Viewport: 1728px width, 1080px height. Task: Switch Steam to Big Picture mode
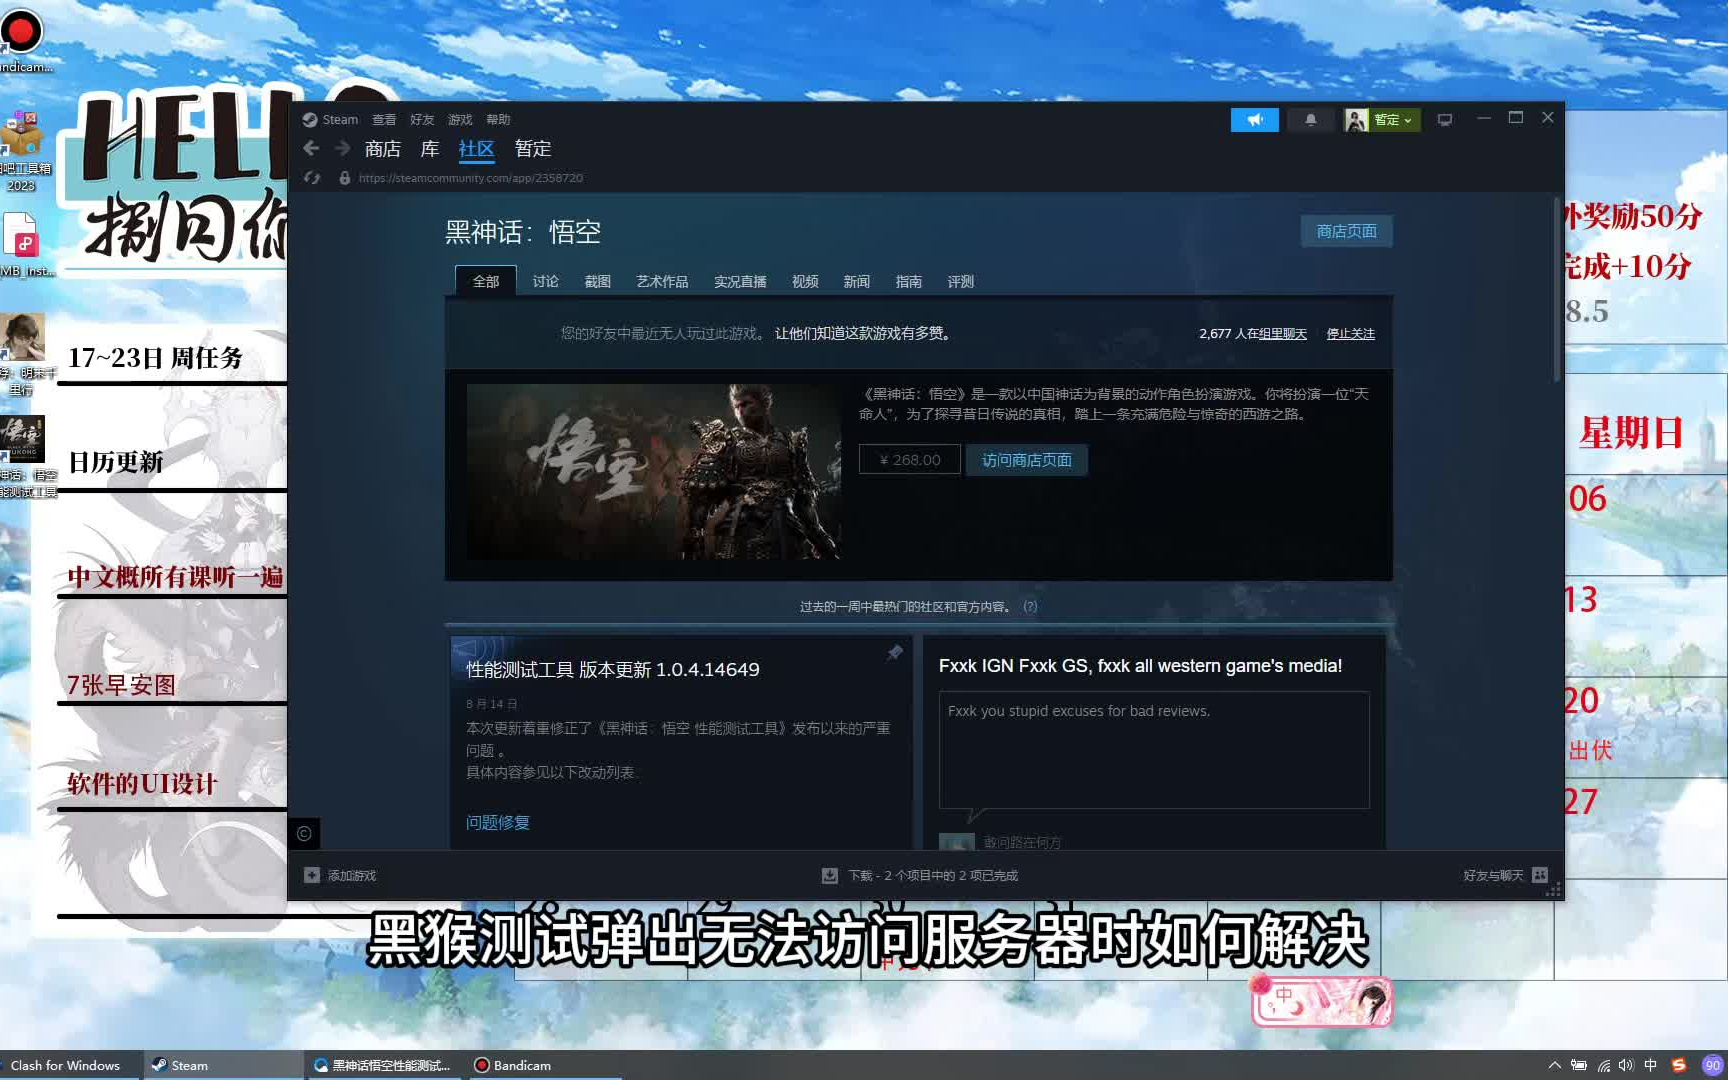pos(1444,120)
